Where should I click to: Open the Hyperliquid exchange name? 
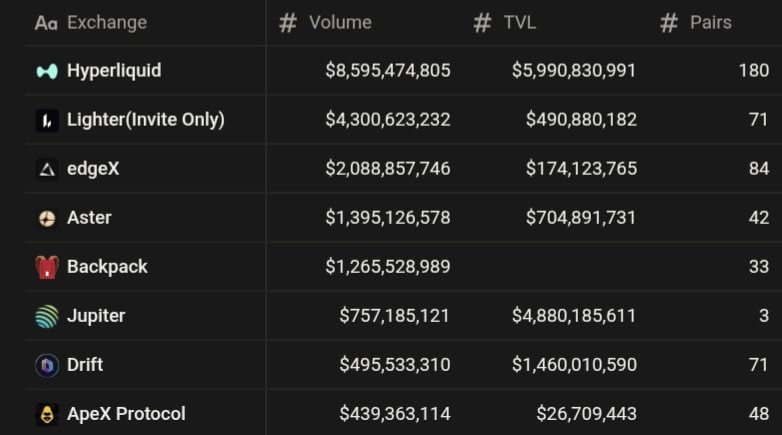click(x=114, y=71)
